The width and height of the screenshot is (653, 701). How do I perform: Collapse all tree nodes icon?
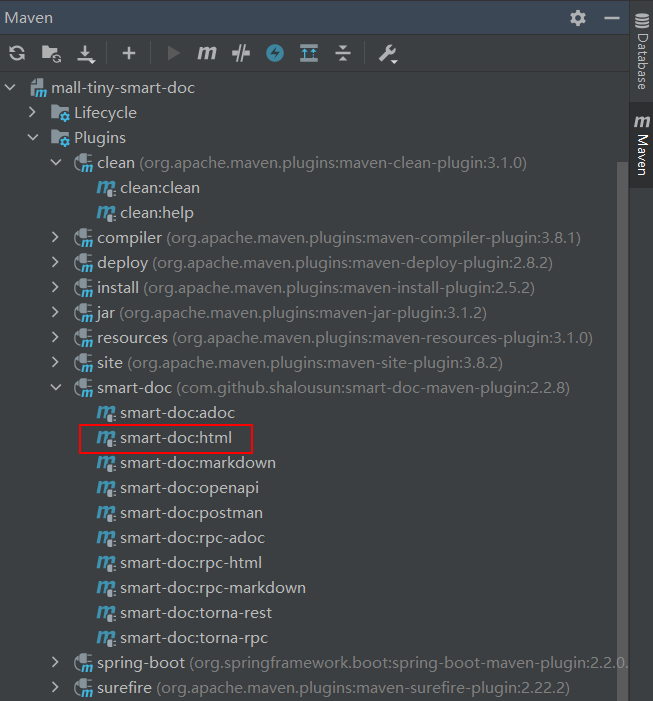point(343,53)
